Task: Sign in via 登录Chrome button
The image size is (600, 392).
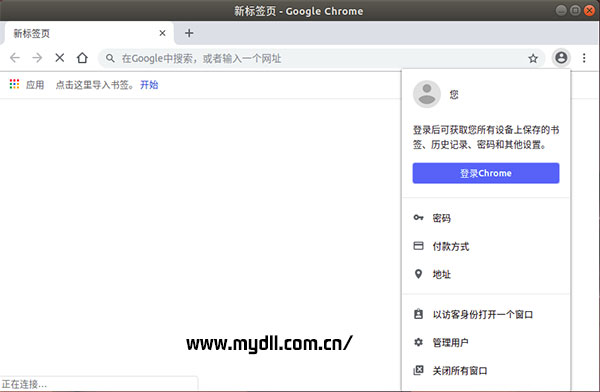Action: [x=486, y=173]
